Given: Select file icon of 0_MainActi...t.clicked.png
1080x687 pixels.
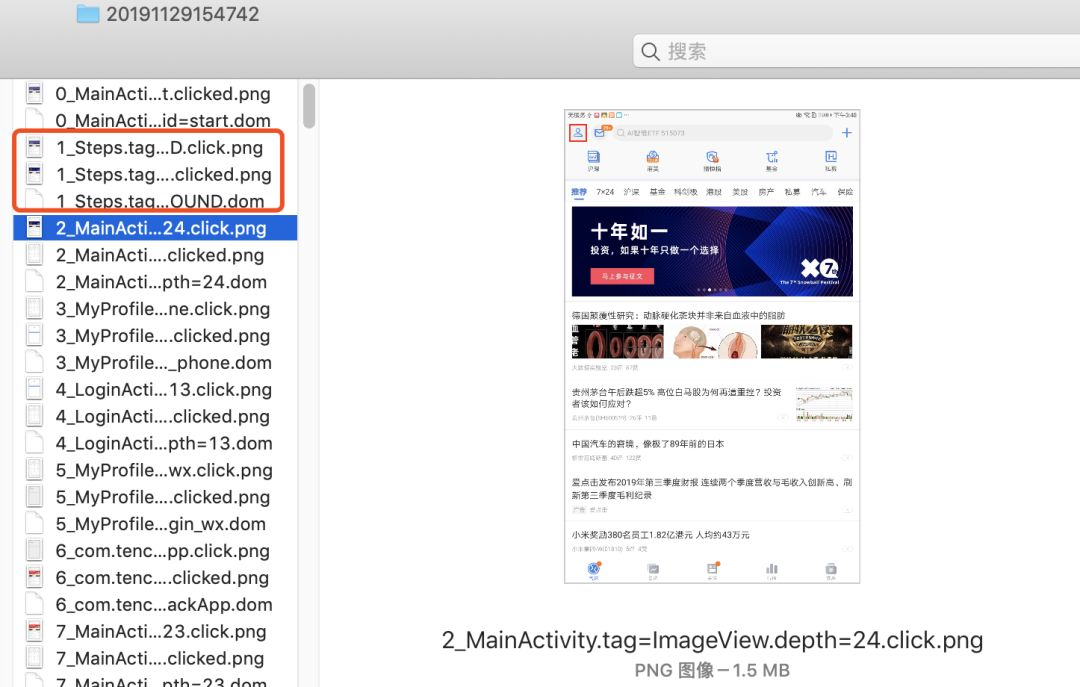Looking at the screenshot, I should (34, 93).
